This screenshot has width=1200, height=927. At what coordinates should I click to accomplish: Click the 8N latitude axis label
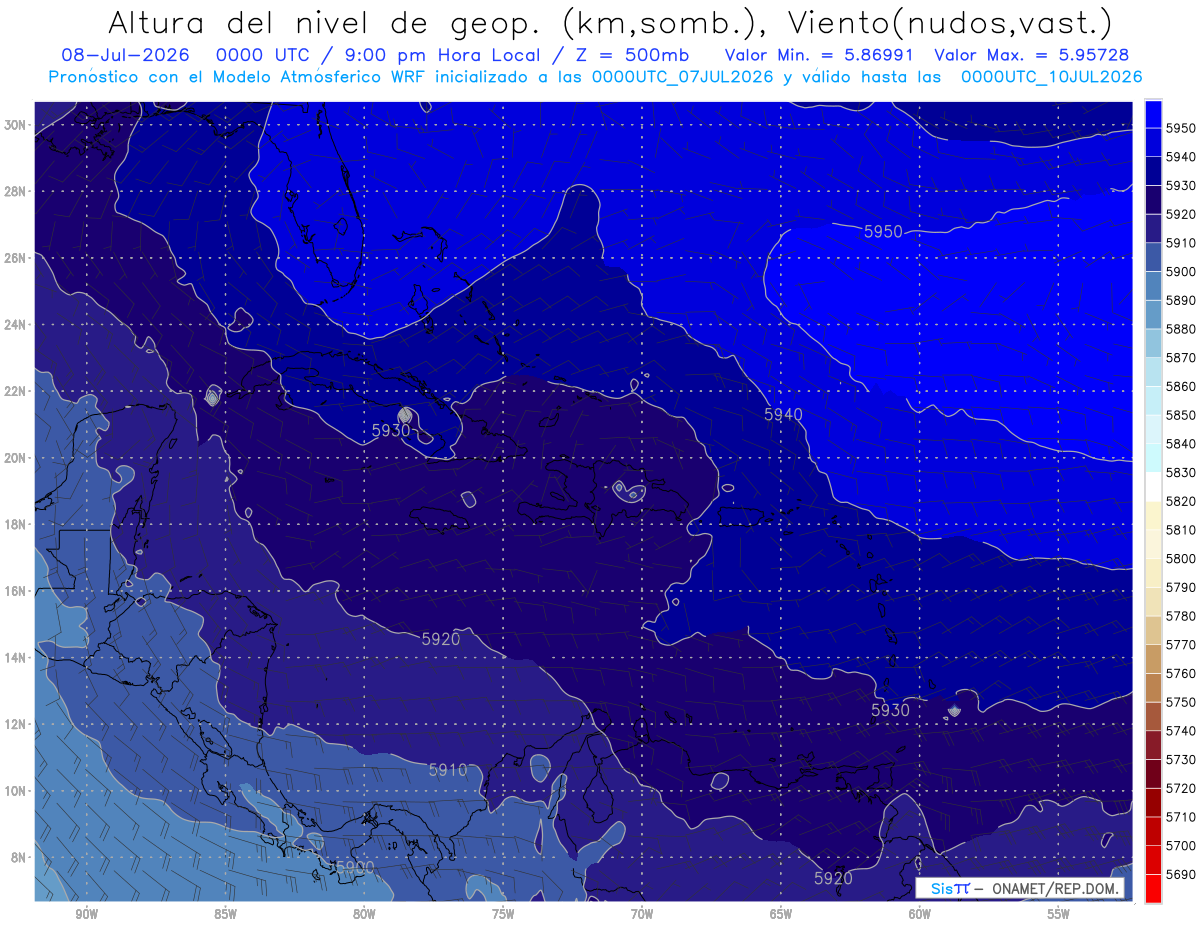[x=19, y=857]
